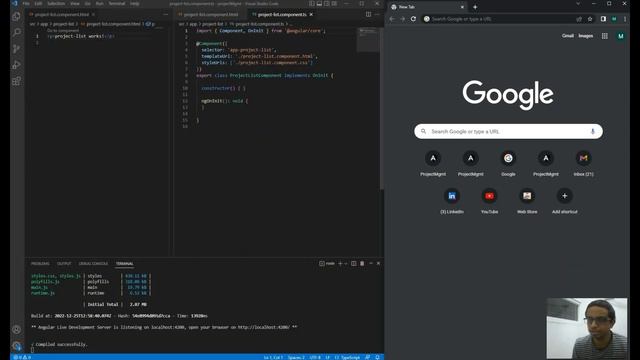This screenshot has height=360, width=640.
Task: Close the New Tab in Chrome
Action: pyautogui.click(x=462, y=7)
